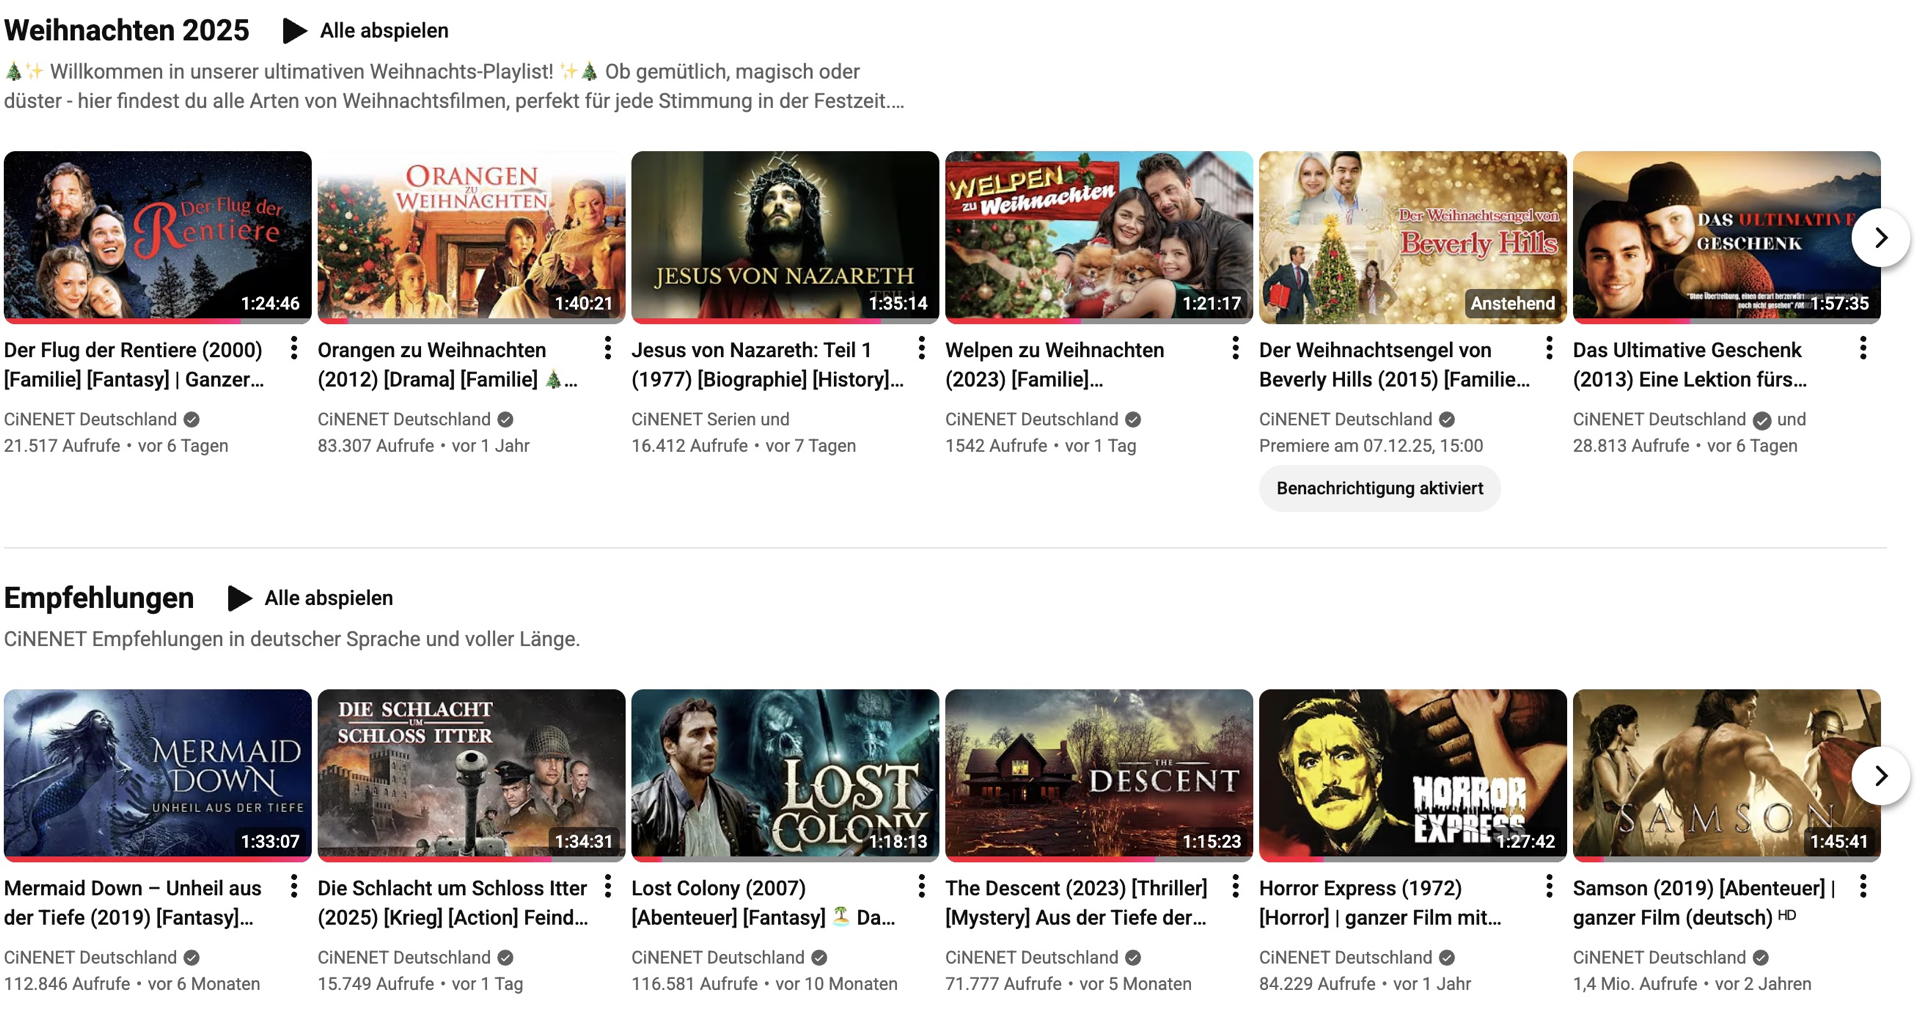Screen dimensions: 1920x1015
Task: Toggle Benachrichtigung aktiviert reminder button
Action: tap(1379, 489)
